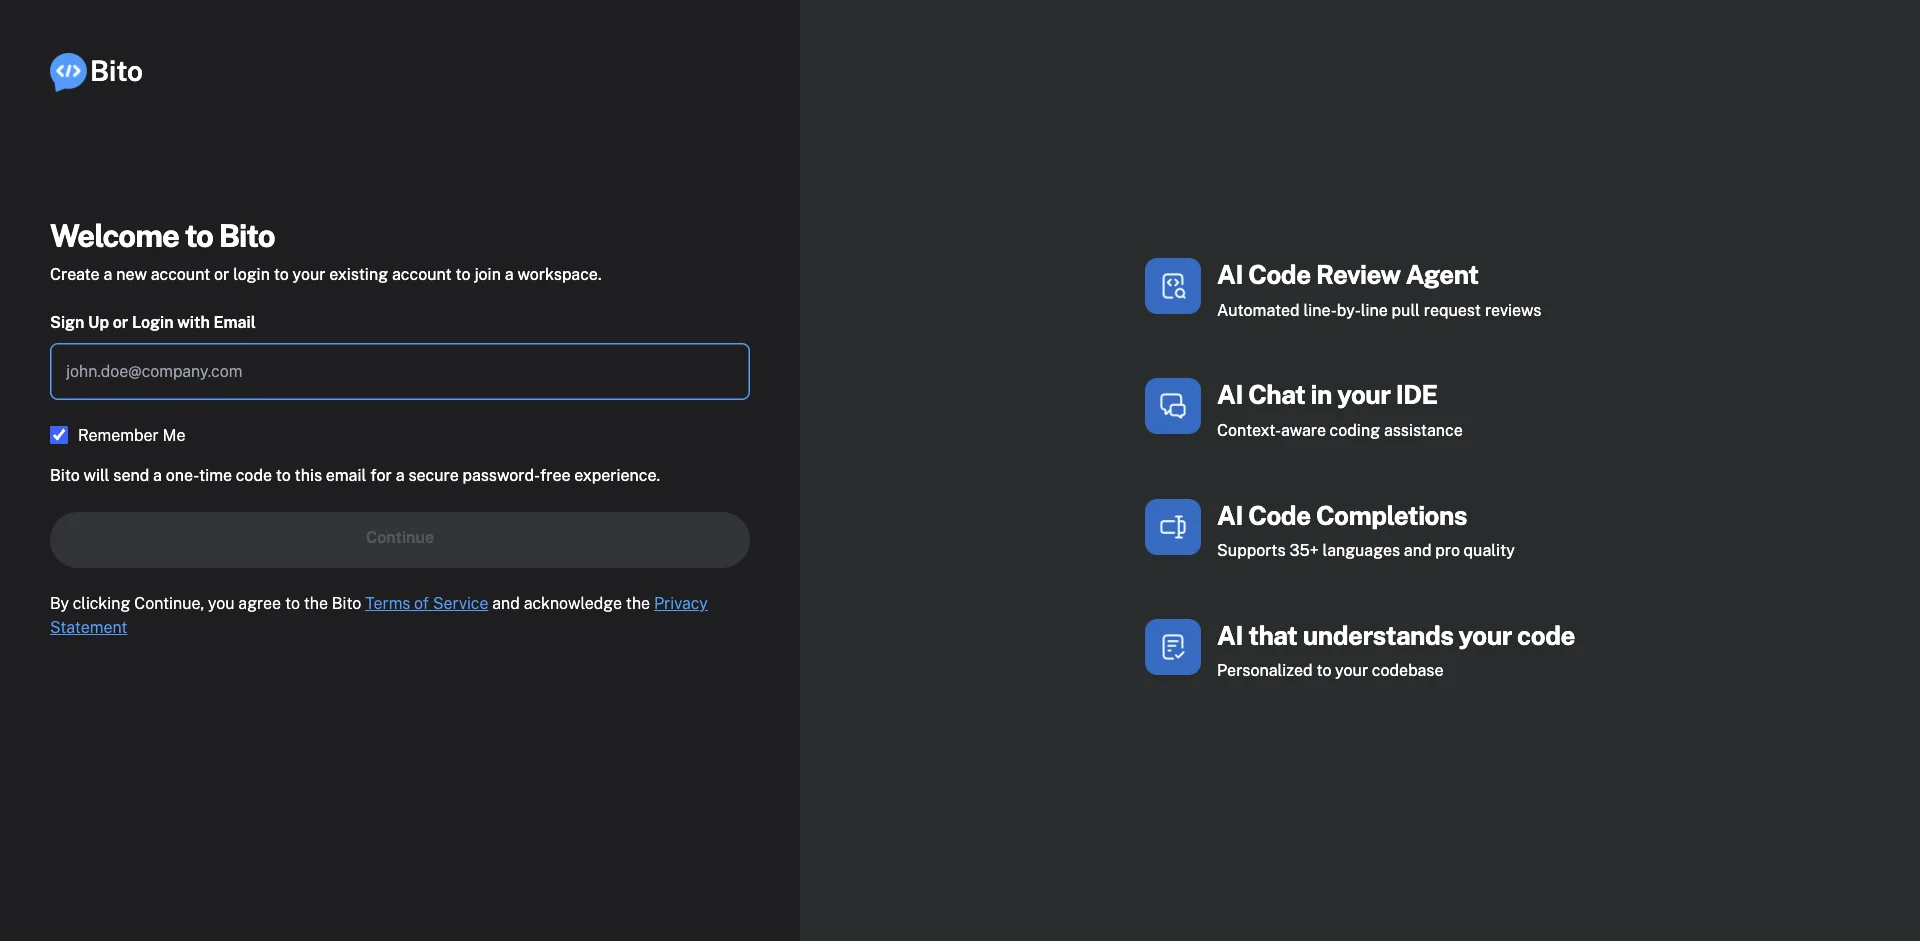Click the 'Sign Up or Login with Email' label

pos(153,322)
